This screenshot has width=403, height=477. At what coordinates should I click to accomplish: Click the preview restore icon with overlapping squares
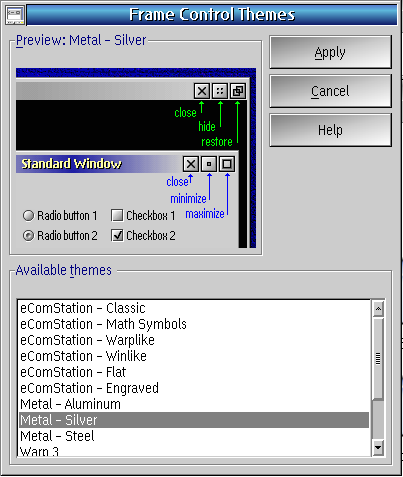coord(238,91)
